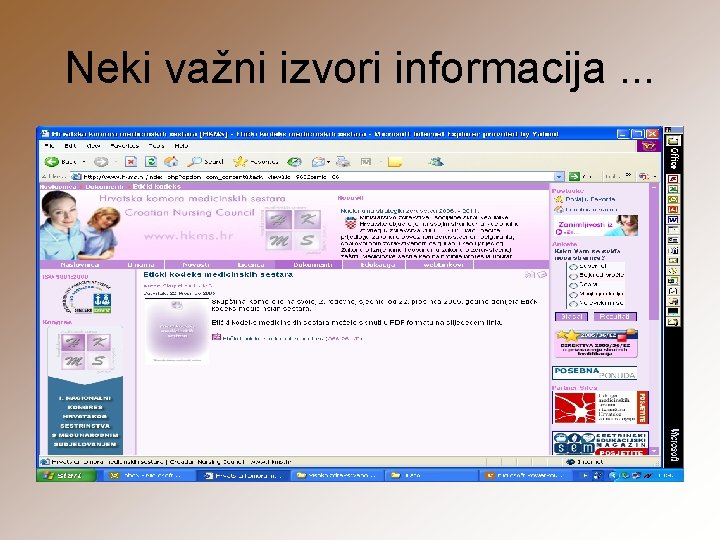Image resolution: width=720 pixels, height=540 pixels.
Task: Click the Dokumenti breadcrumb link
Action: (x=104, y=187)
